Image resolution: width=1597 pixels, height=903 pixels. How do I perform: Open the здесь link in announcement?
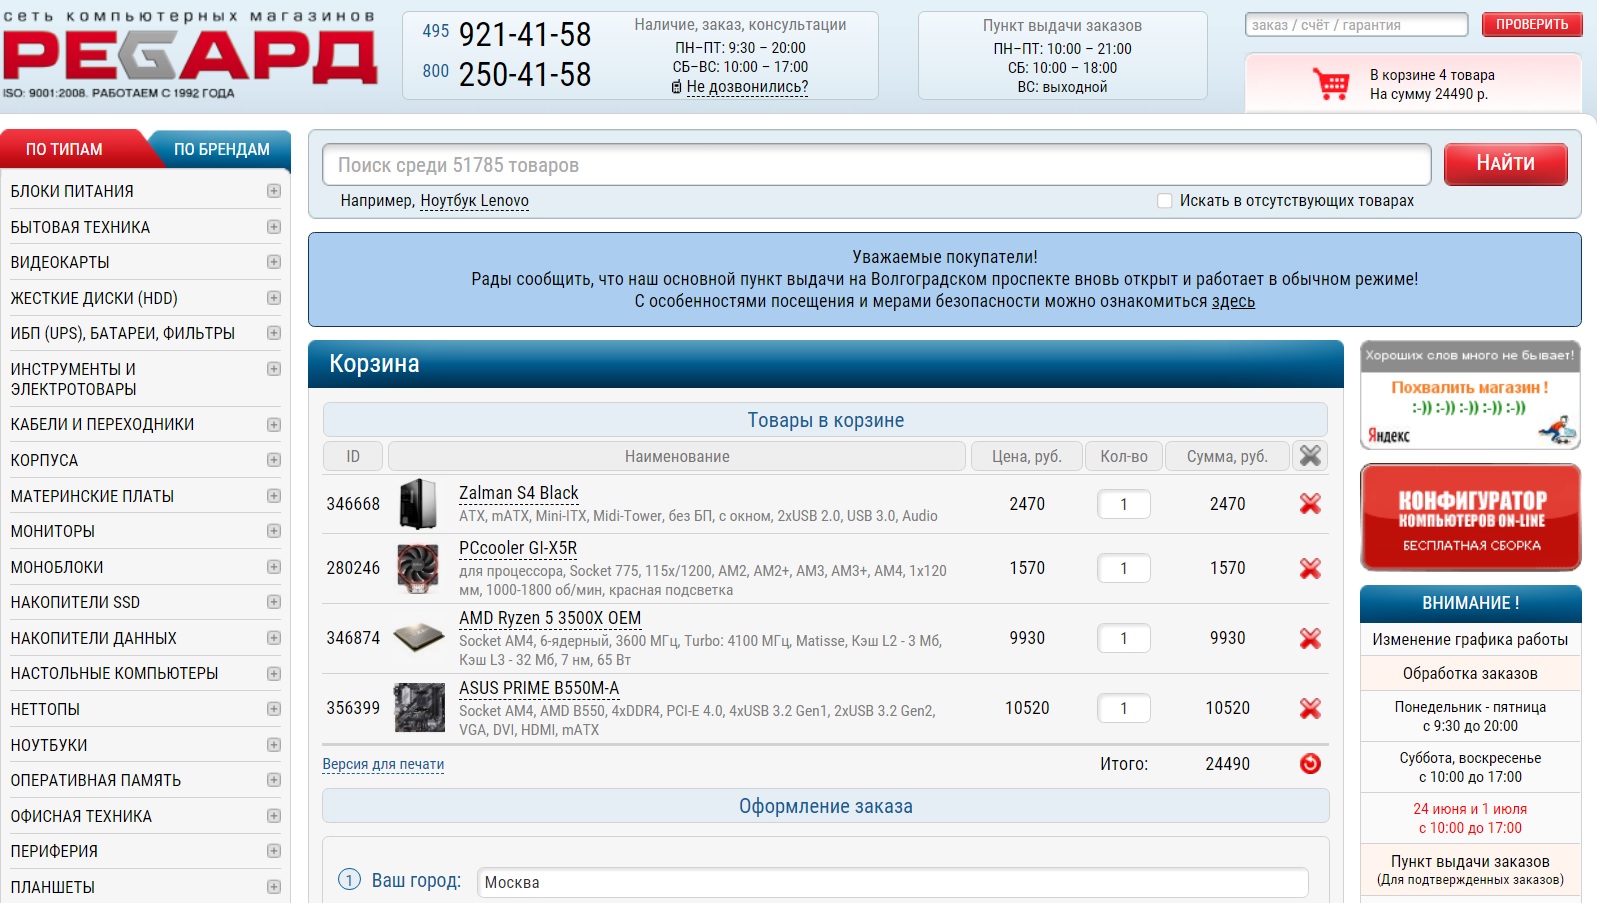click(x=1233, y=302)
